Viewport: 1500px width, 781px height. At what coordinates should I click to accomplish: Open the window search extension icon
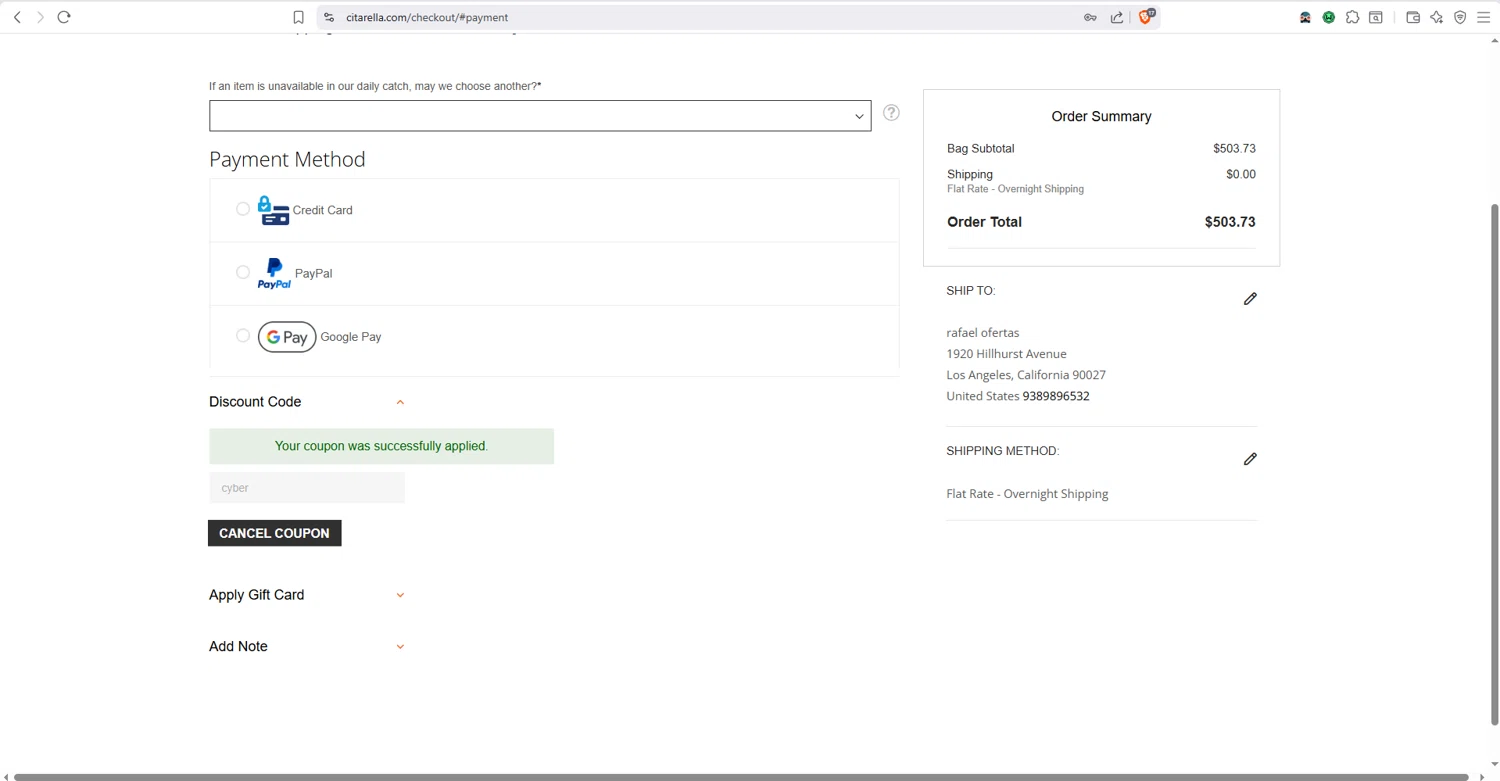pos(1376,17)
